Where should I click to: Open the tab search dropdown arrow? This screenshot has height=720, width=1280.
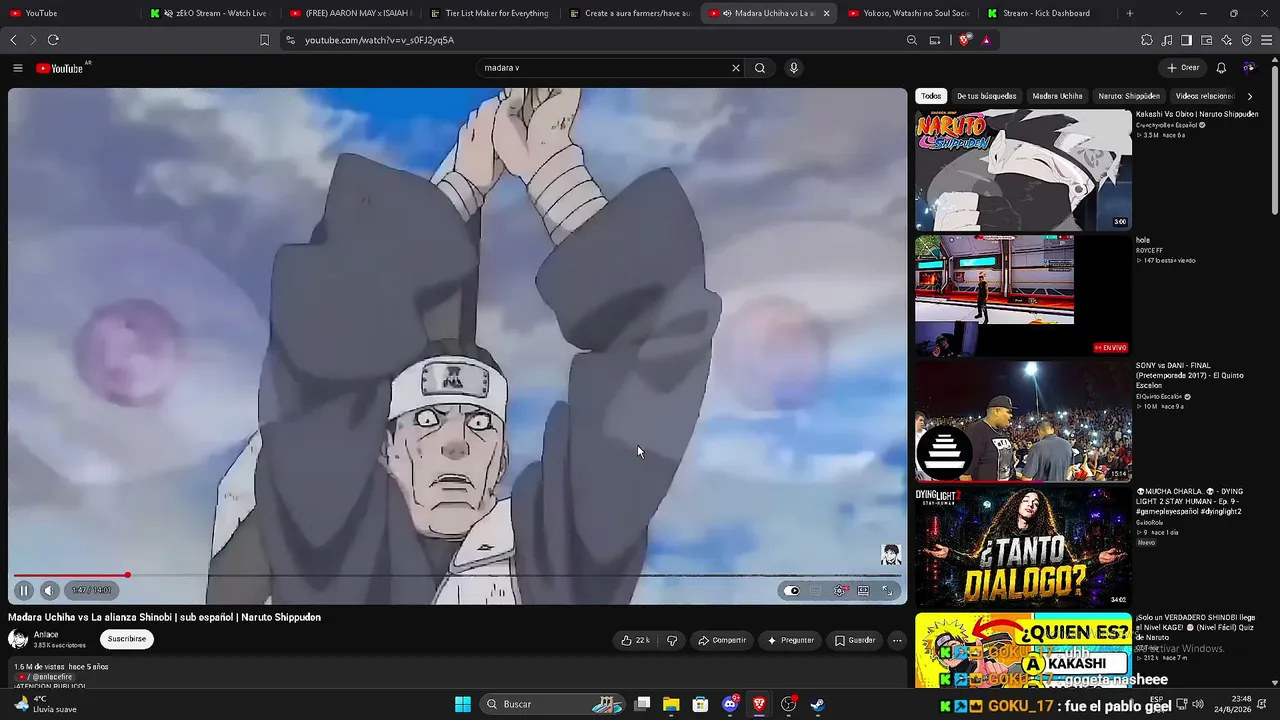click(x=1179, y=13)
